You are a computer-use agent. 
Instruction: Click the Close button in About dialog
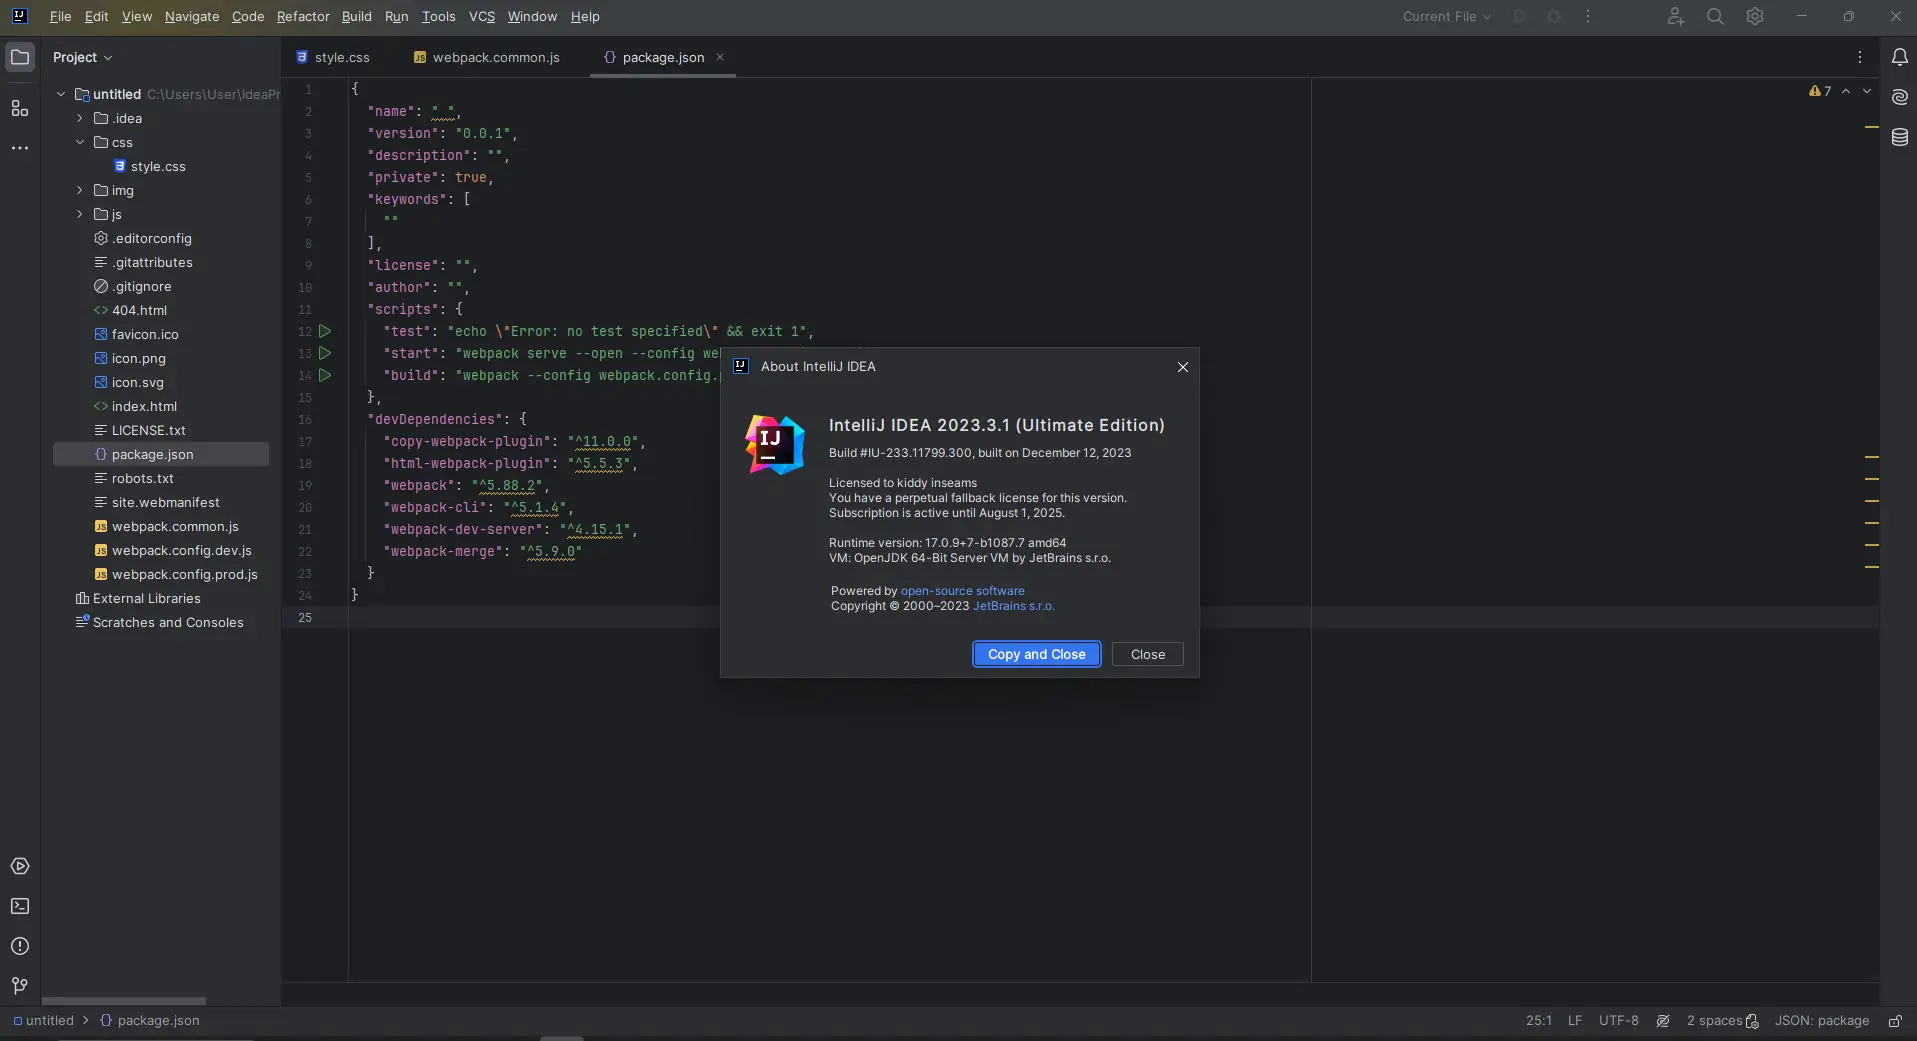(x=1147, y=654)
